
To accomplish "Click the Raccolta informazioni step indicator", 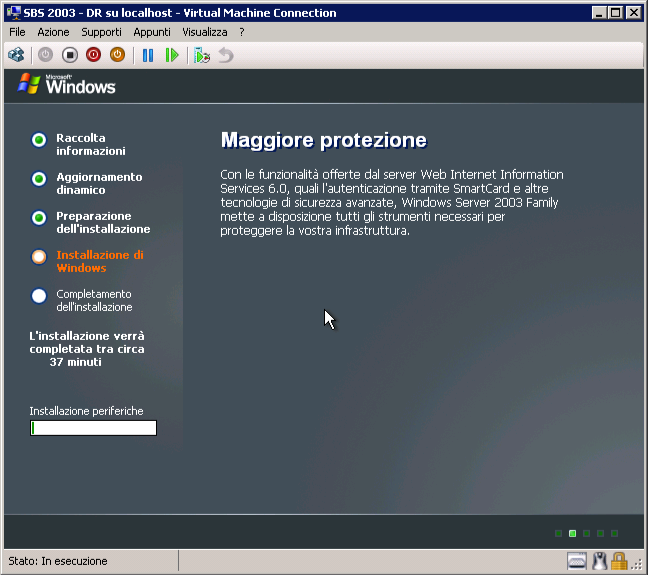I will click(x=39, y=140).
